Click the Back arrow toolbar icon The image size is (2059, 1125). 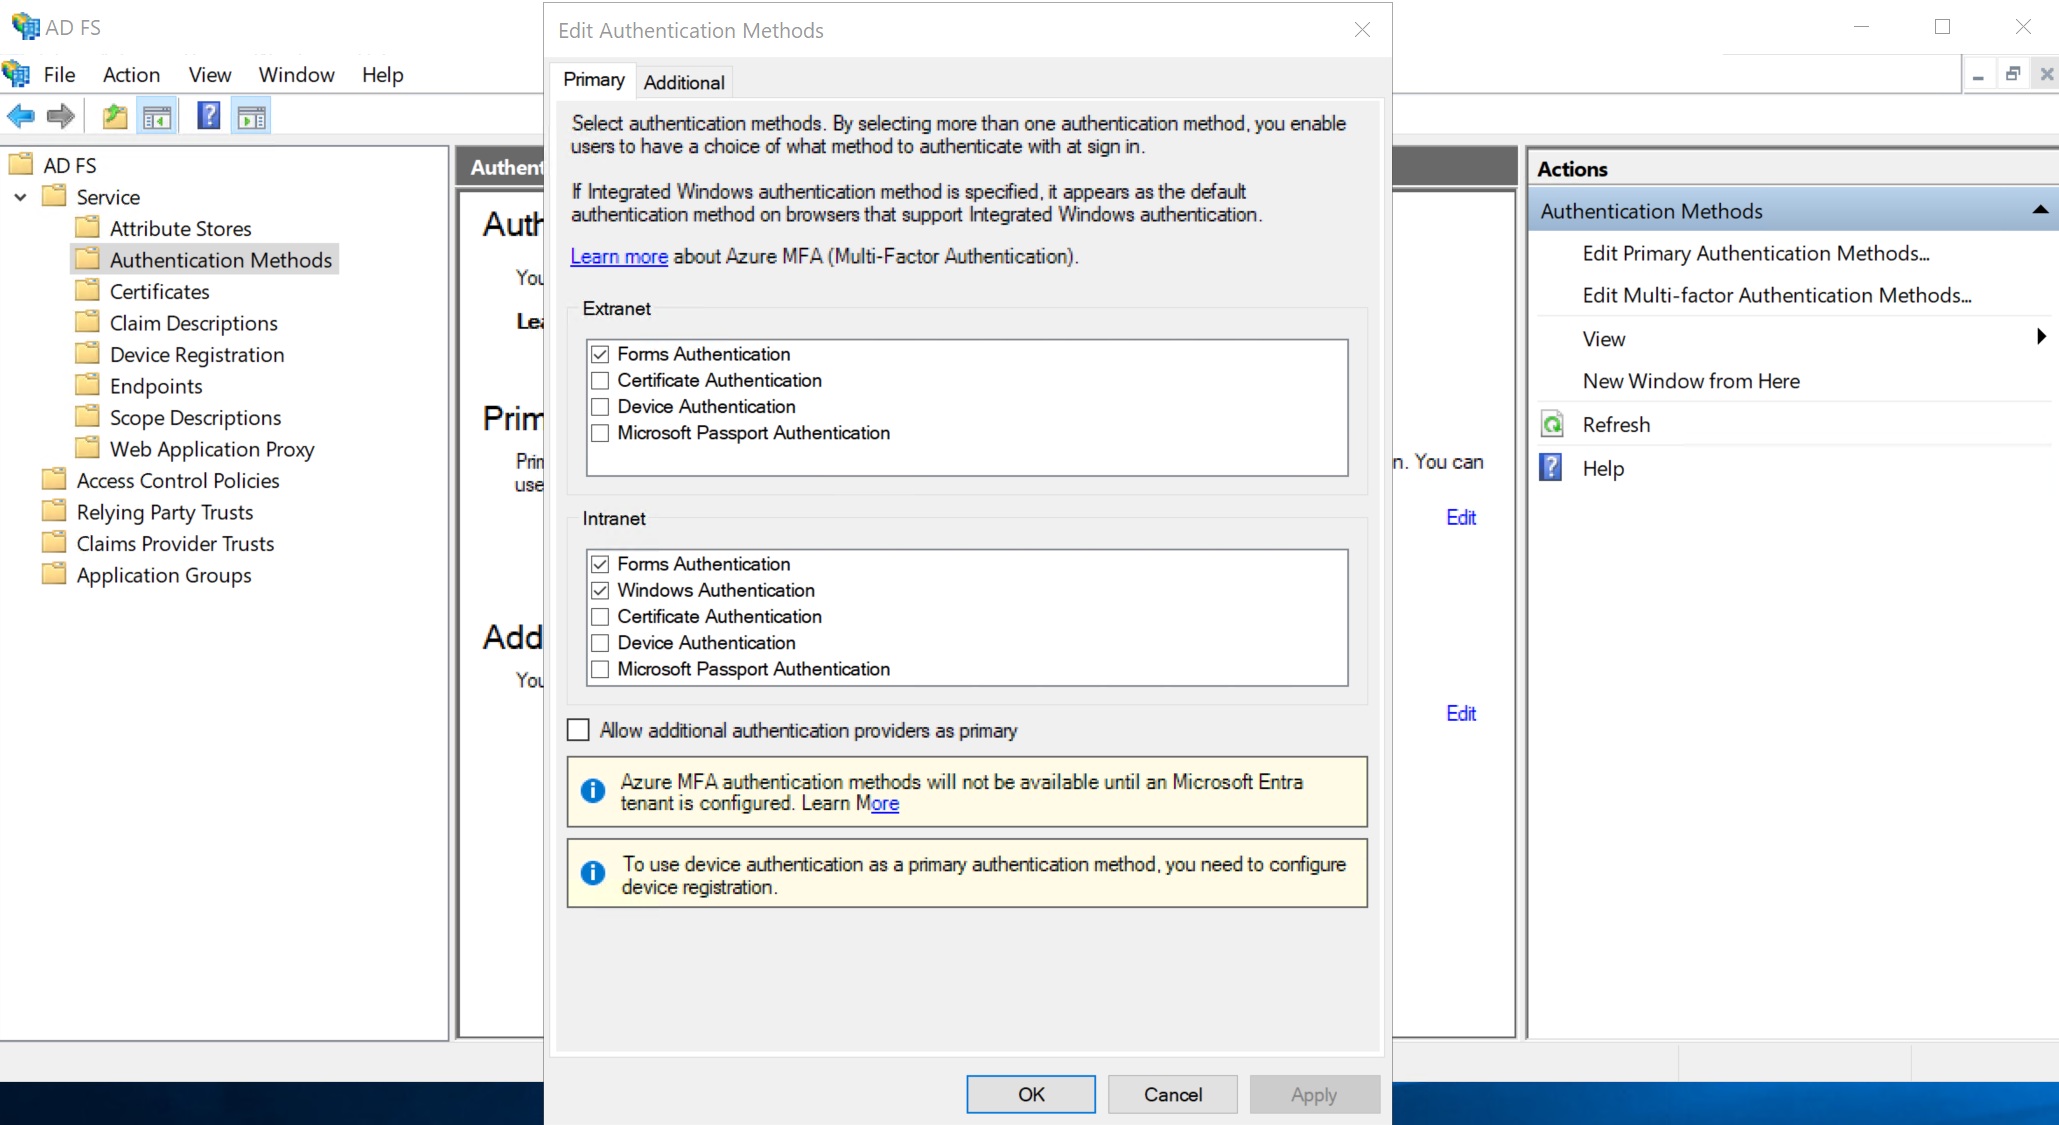coord(21,117)
